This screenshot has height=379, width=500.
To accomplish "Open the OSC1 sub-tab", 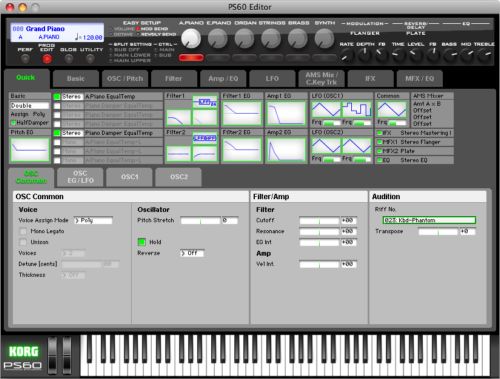I will (129, 177).
